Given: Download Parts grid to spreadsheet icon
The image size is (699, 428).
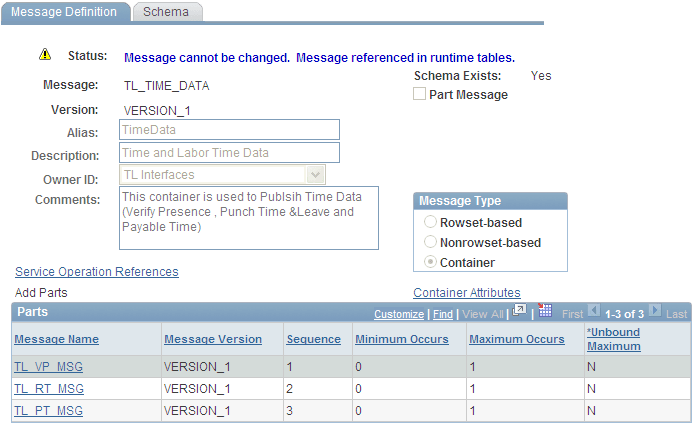Looking at the screenshot, I should coord(545,310).
